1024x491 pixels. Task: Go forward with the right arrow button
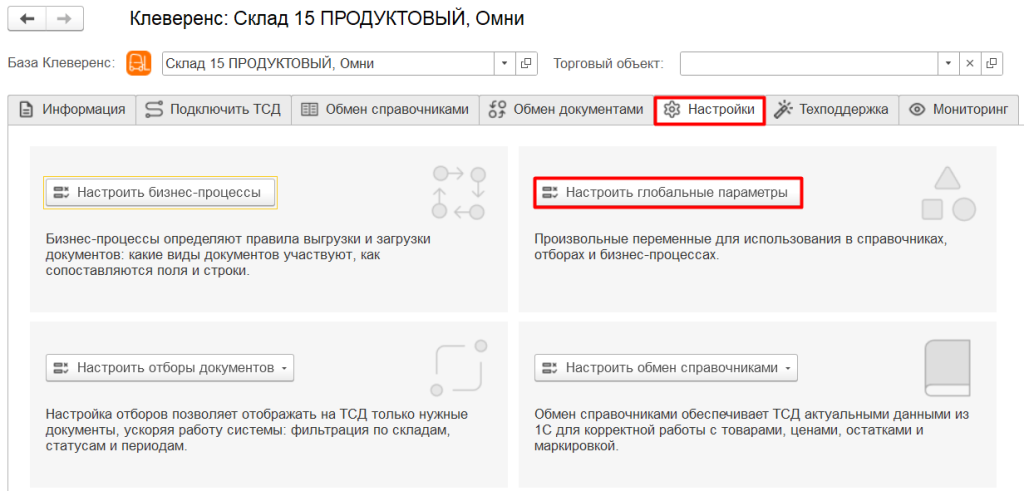click(x=64, y=19)
